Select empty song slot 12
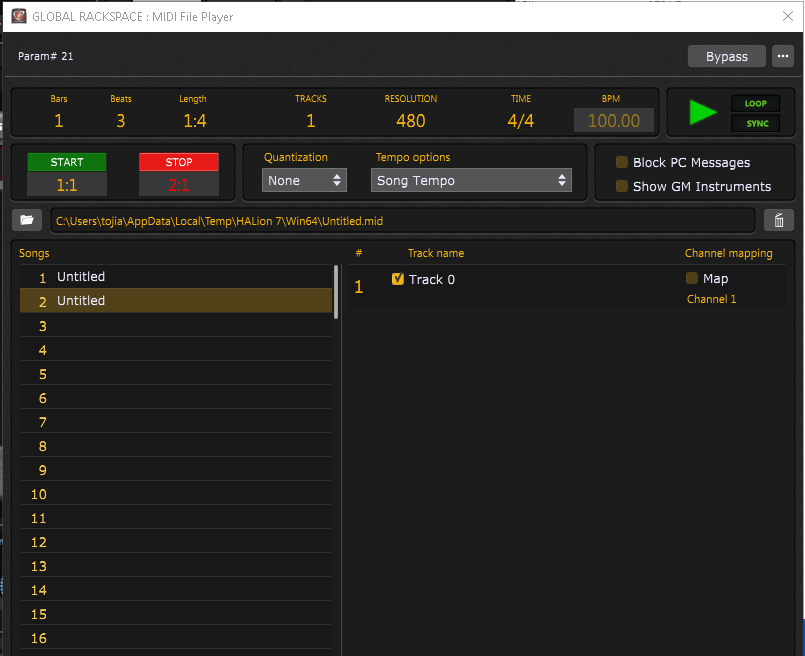The height and width of the screenshot is (656, 805). point(176,542)
